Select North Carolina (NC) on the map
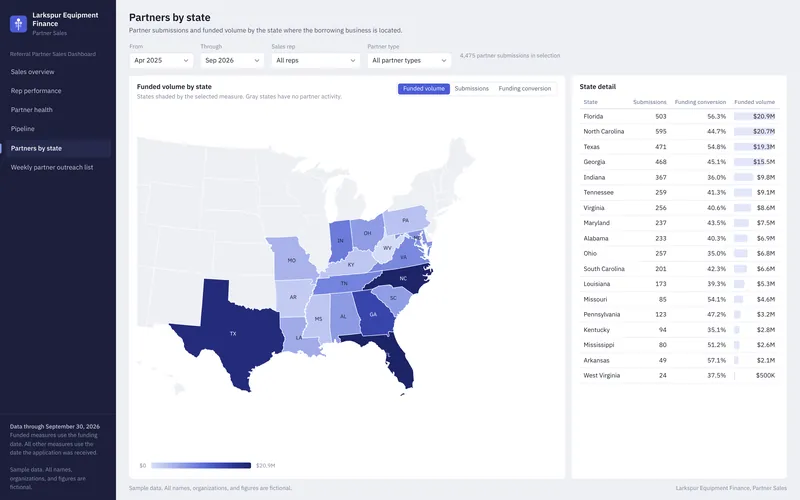Viewport: 800px width, 500px height. [401, 280]
